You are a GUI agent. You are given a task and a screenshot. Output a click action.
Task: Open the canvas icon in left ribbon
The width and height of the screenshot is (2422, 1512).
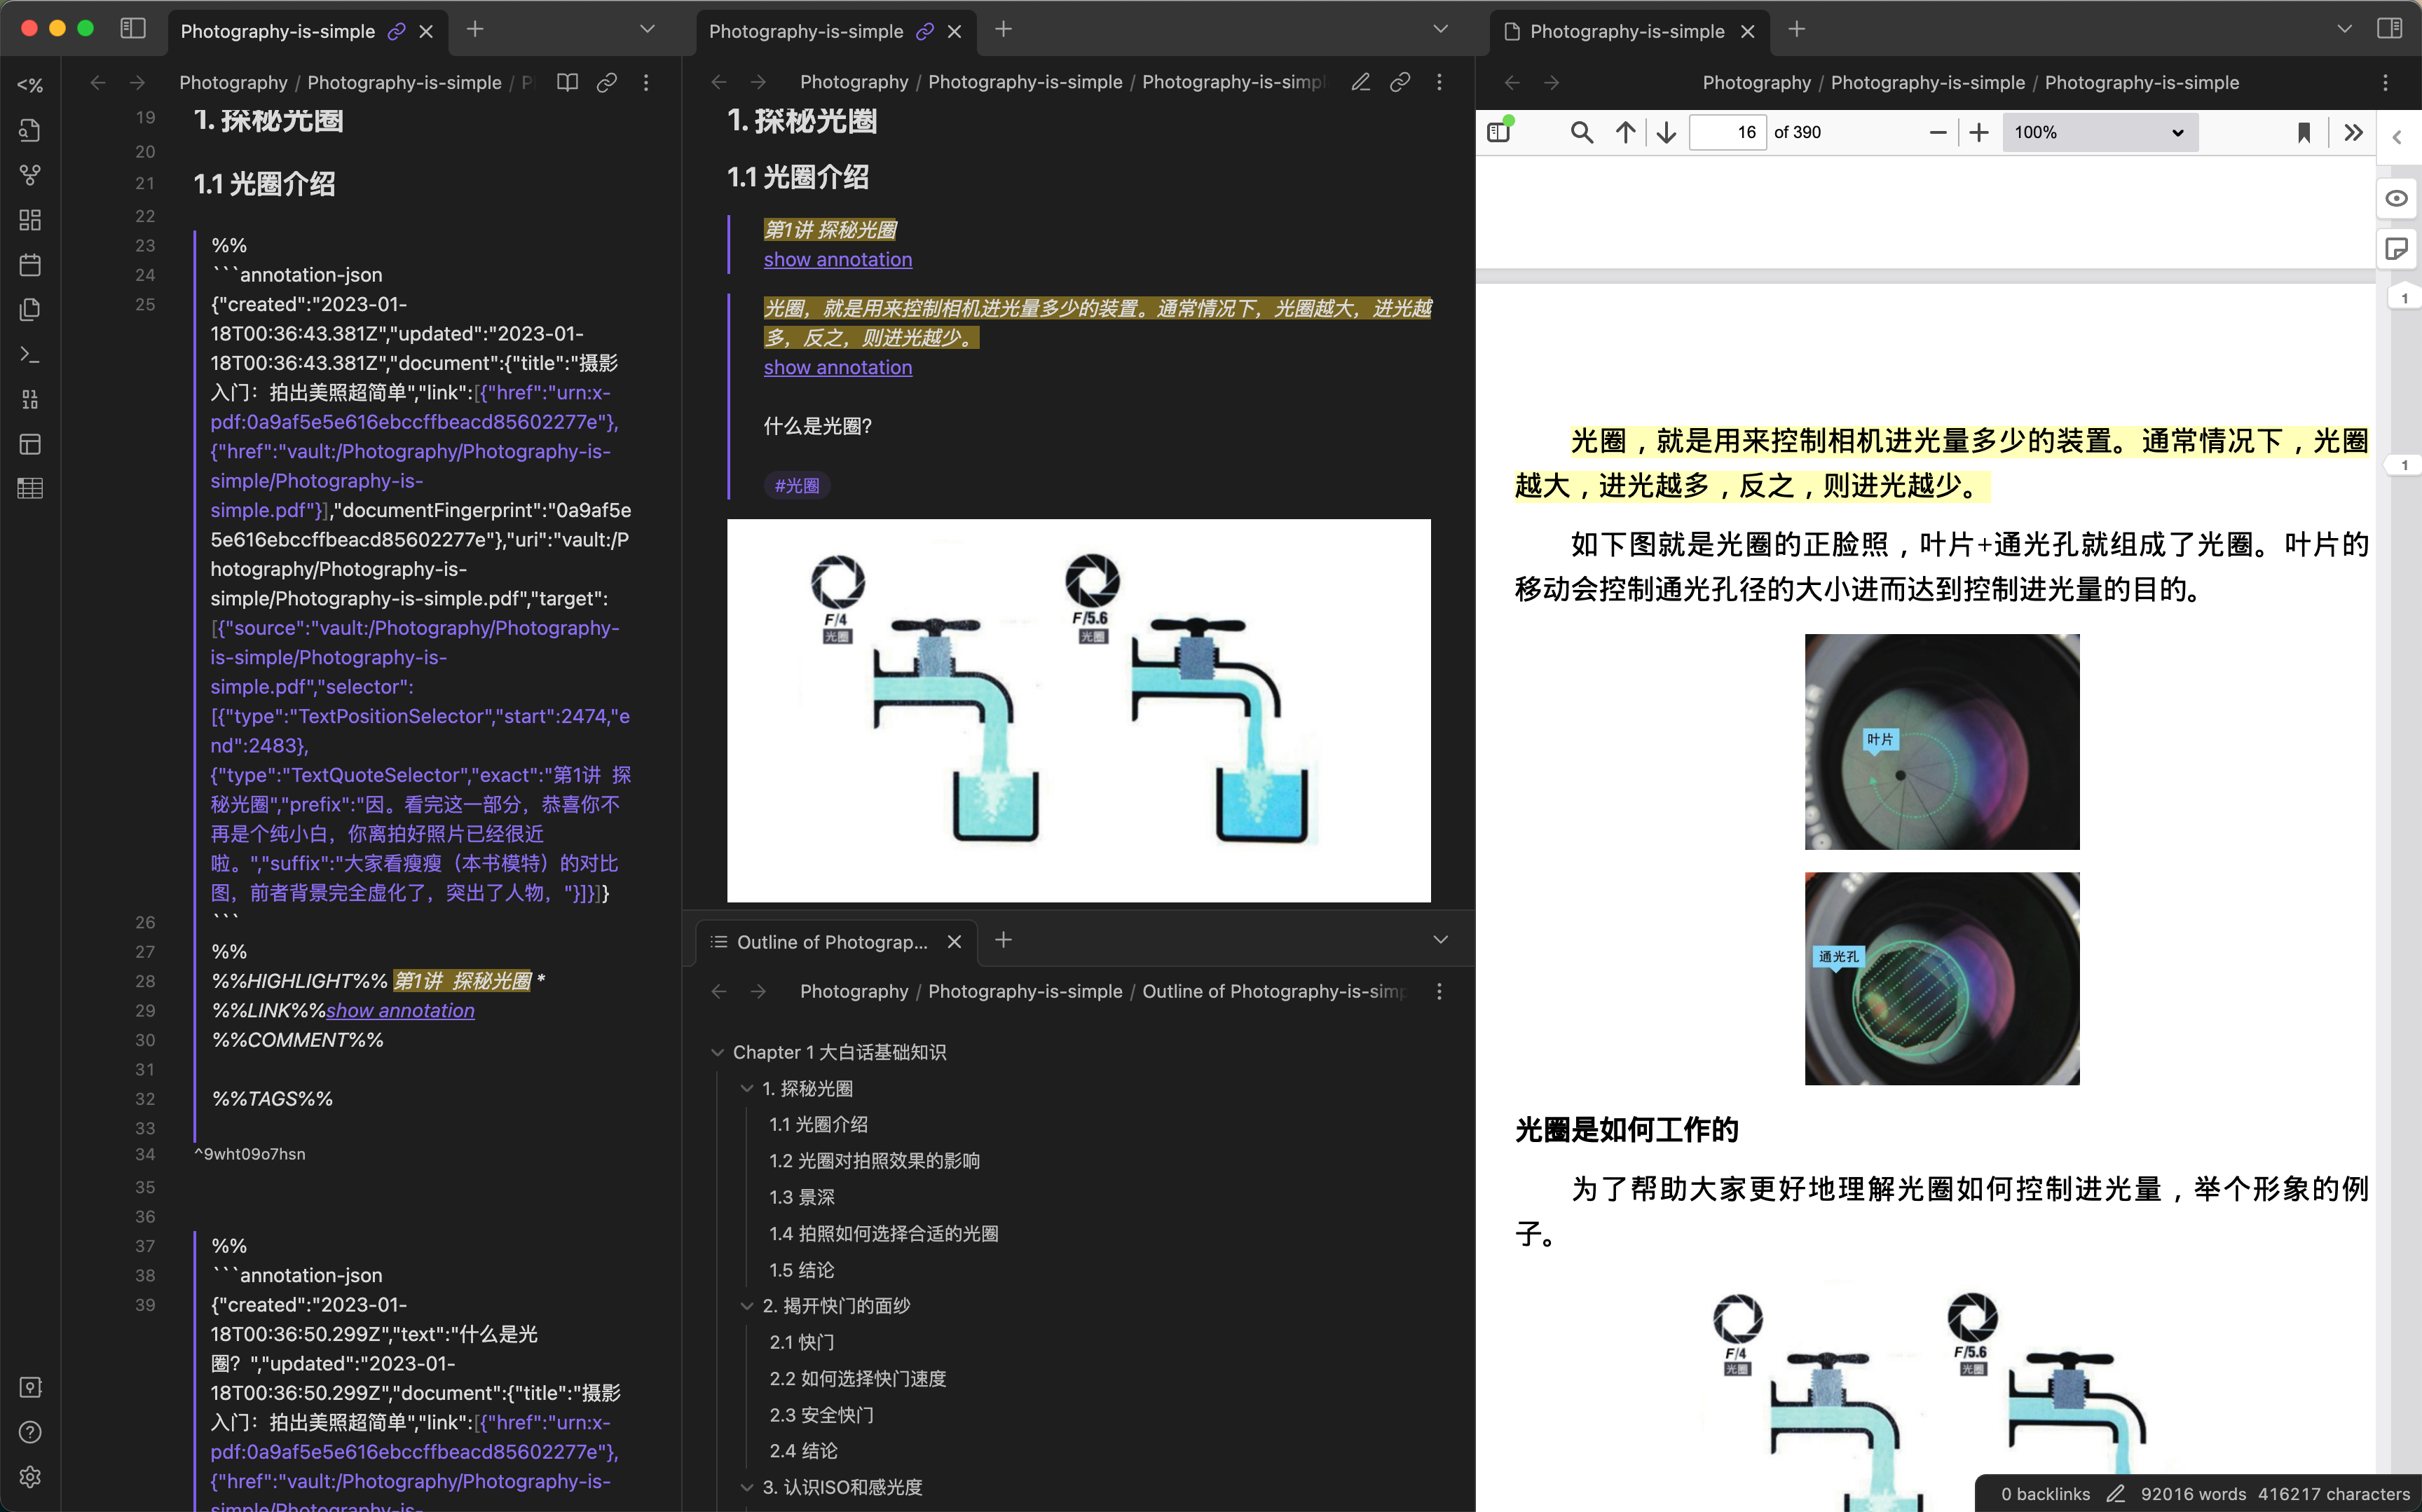coord(30,220)
